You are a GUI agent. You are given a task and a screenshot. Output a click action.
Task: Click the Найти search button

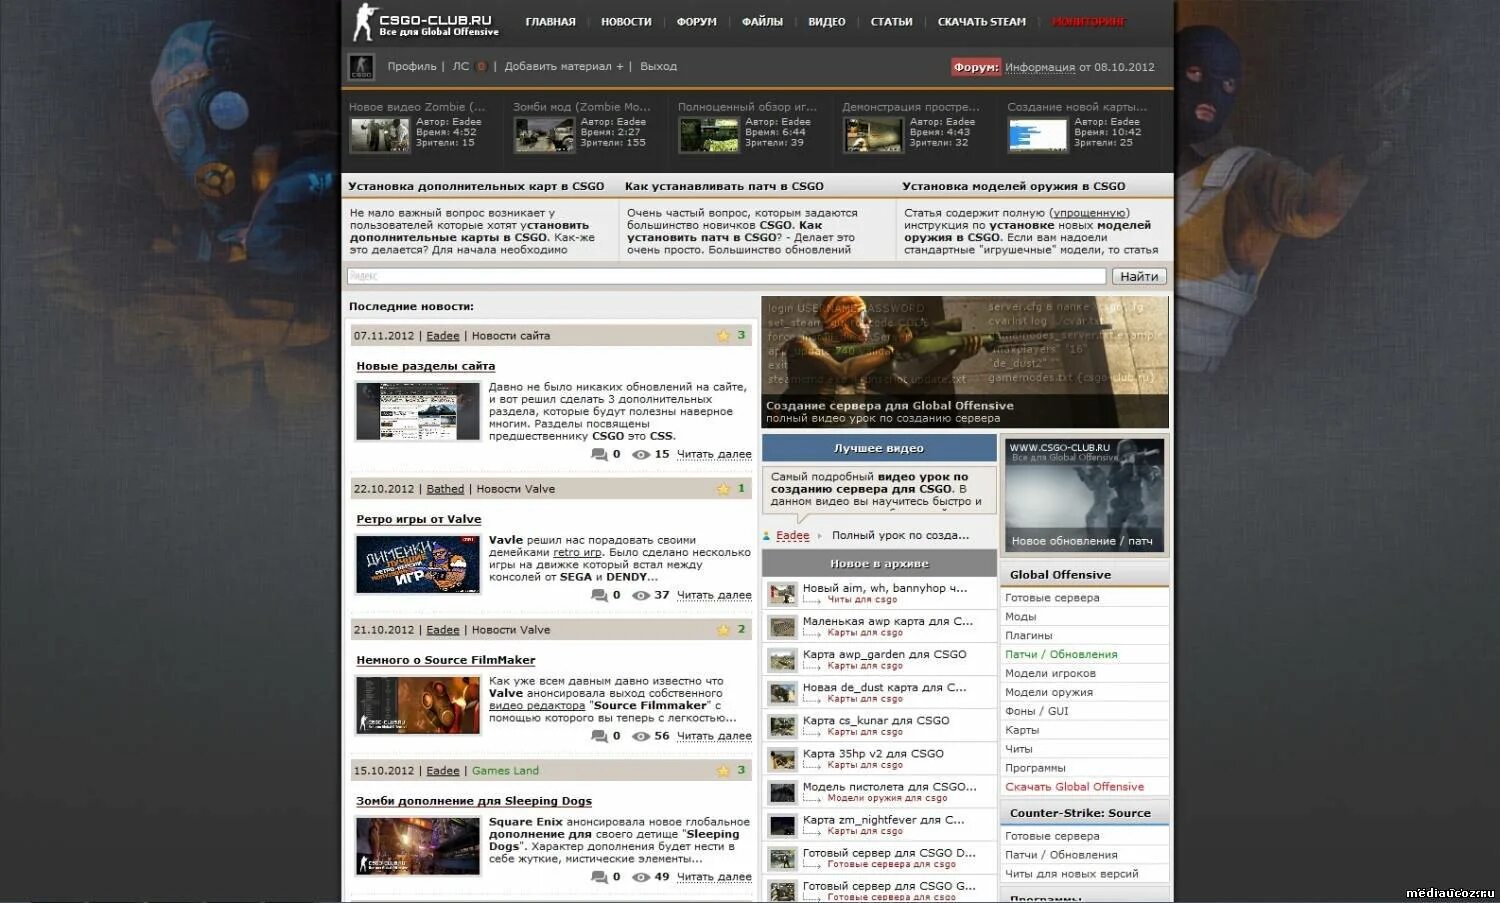1140,276
